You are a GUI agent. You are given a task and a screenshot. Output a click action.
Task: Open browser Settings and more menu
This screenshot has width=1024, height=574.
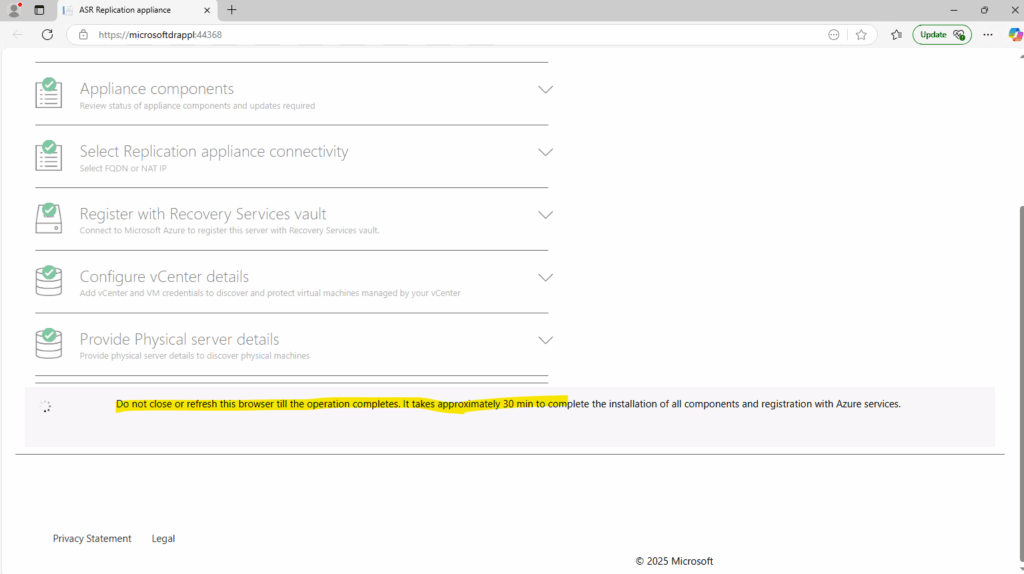click(987, 35)
